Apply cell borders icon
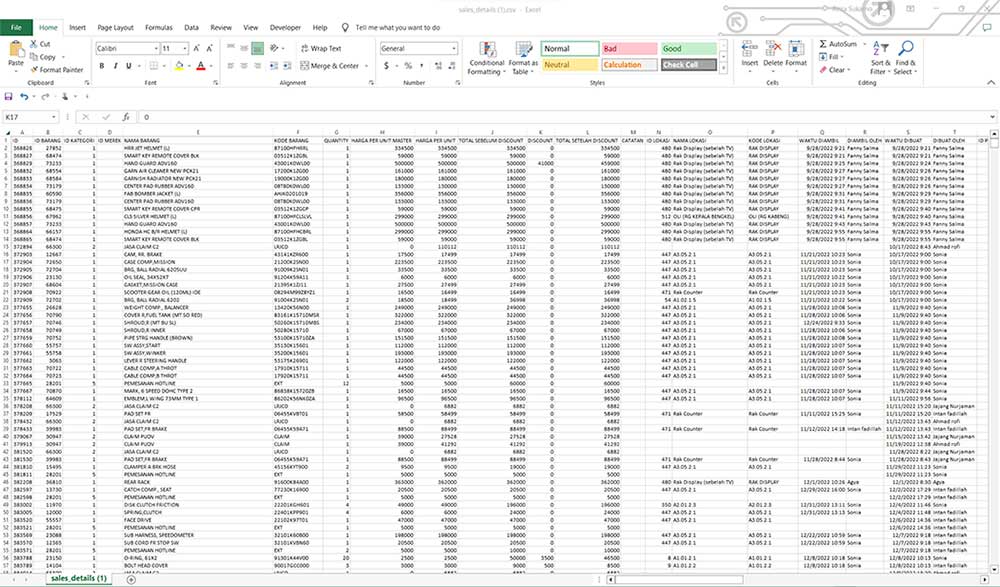This screenshot has width=1000, height=587. (154, 66)
